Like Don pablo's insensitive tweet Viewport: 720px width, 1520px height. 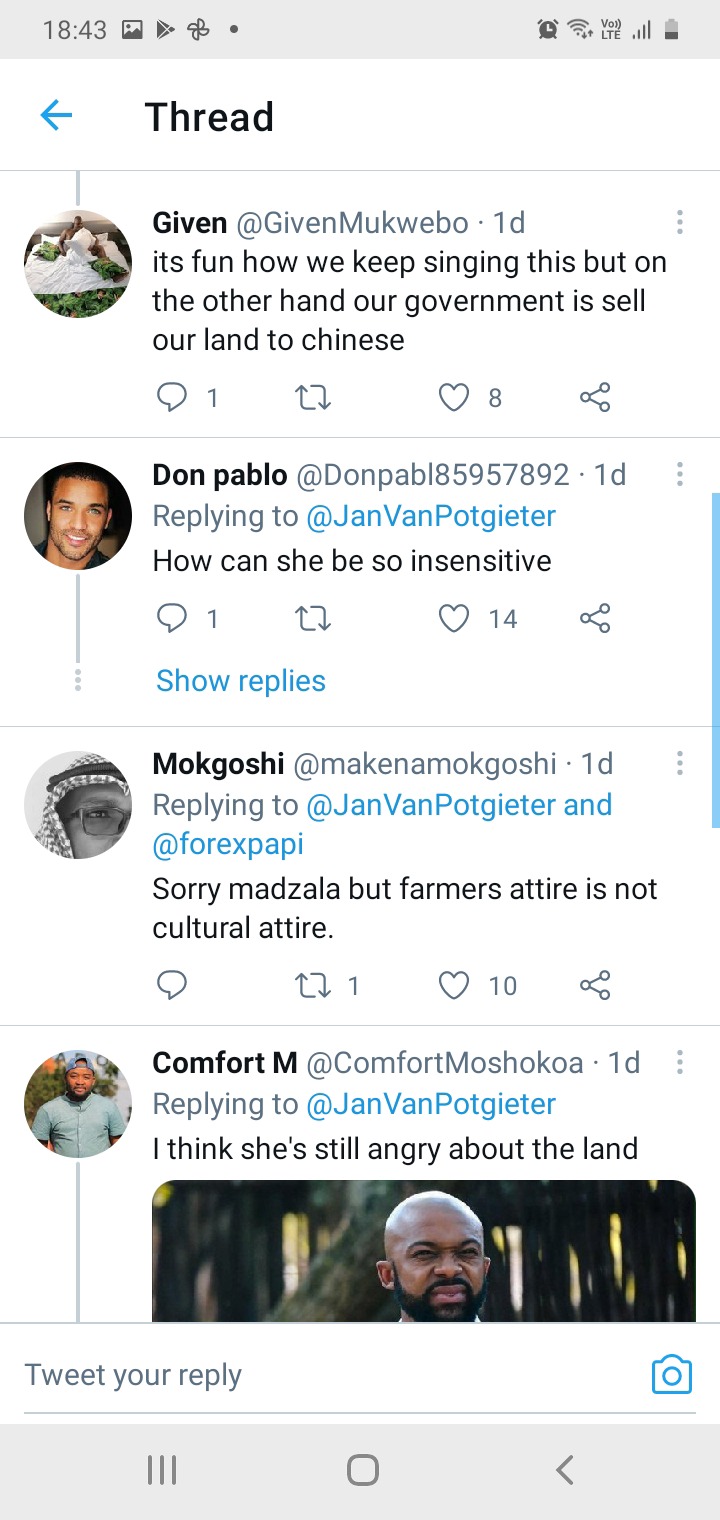454,619
